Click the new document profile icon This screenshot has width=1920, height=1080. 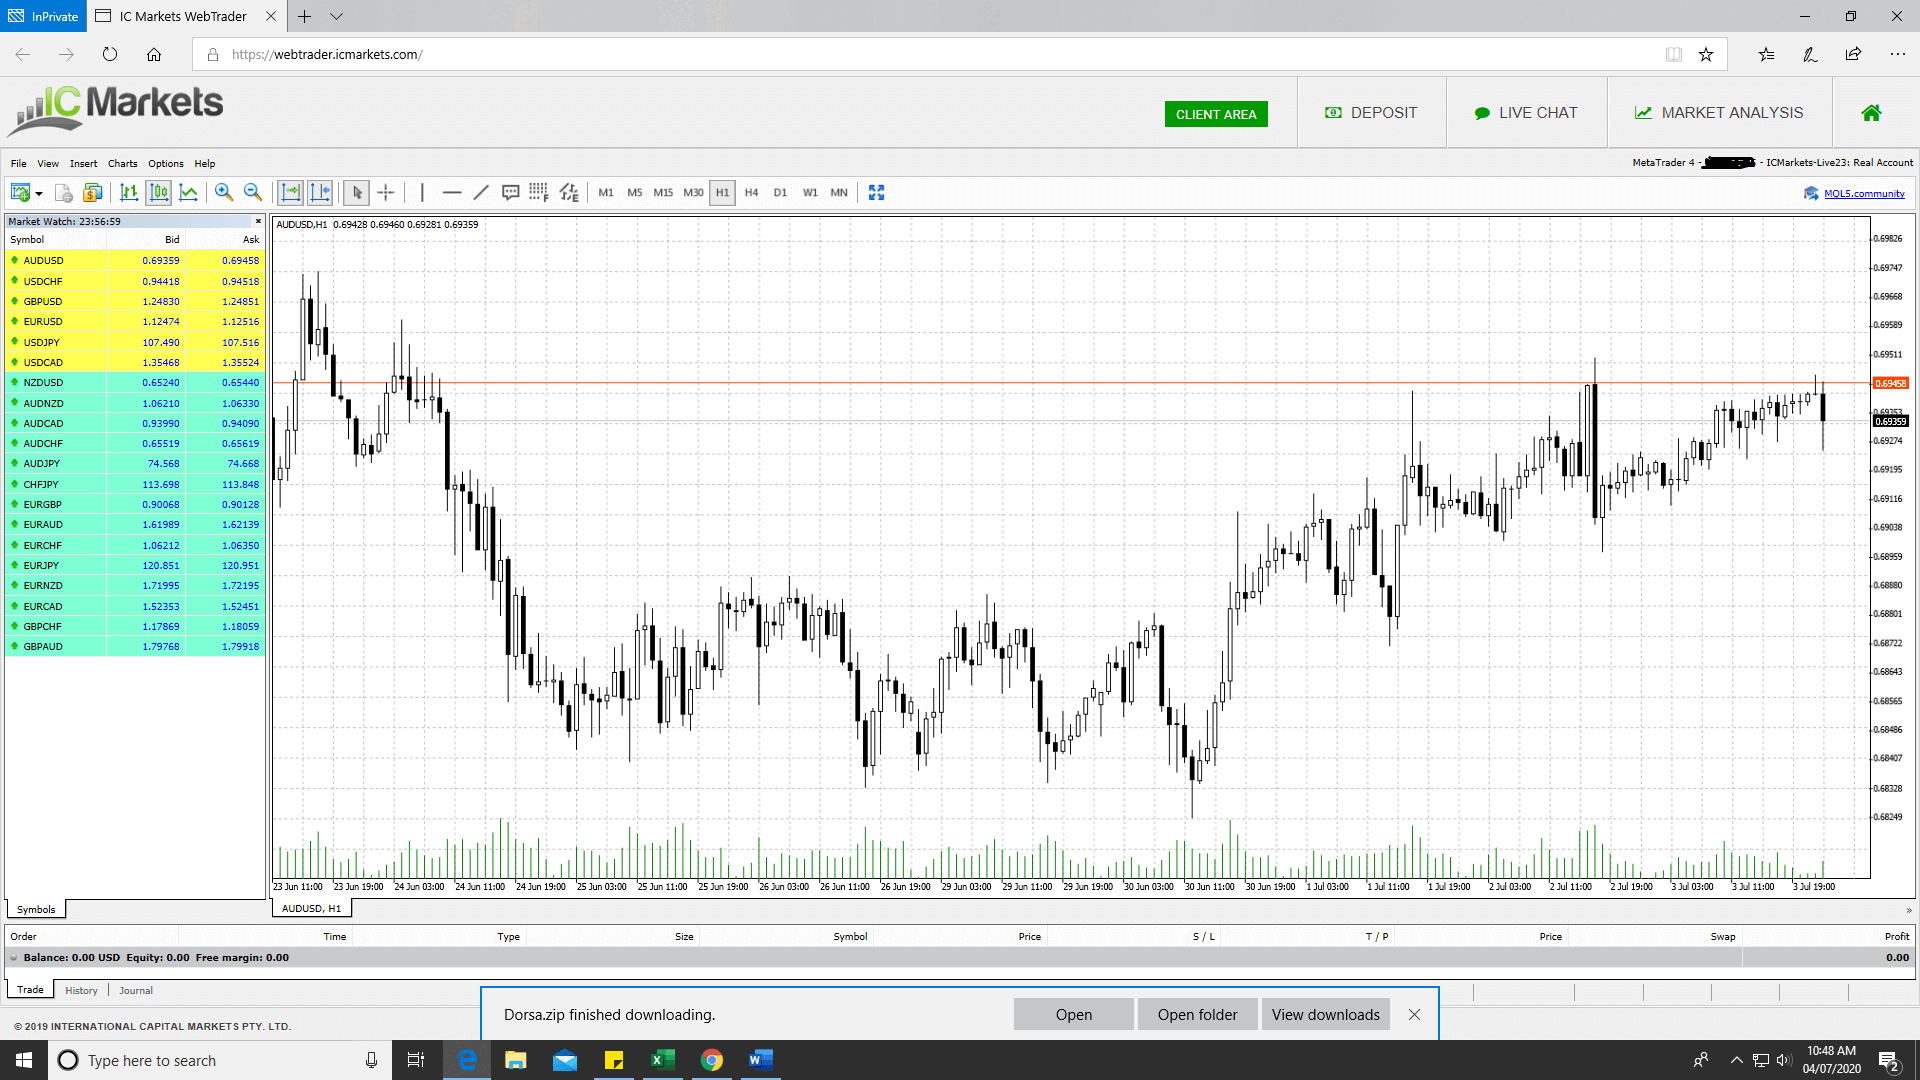coord(64,193)
